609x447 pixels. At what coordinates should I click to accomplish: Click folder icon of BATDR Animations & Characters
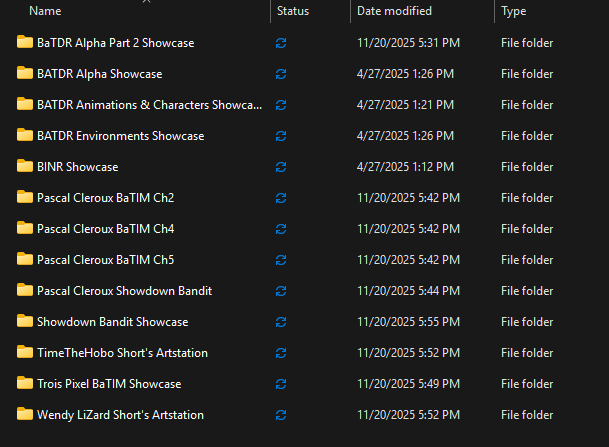pos(25,104)
